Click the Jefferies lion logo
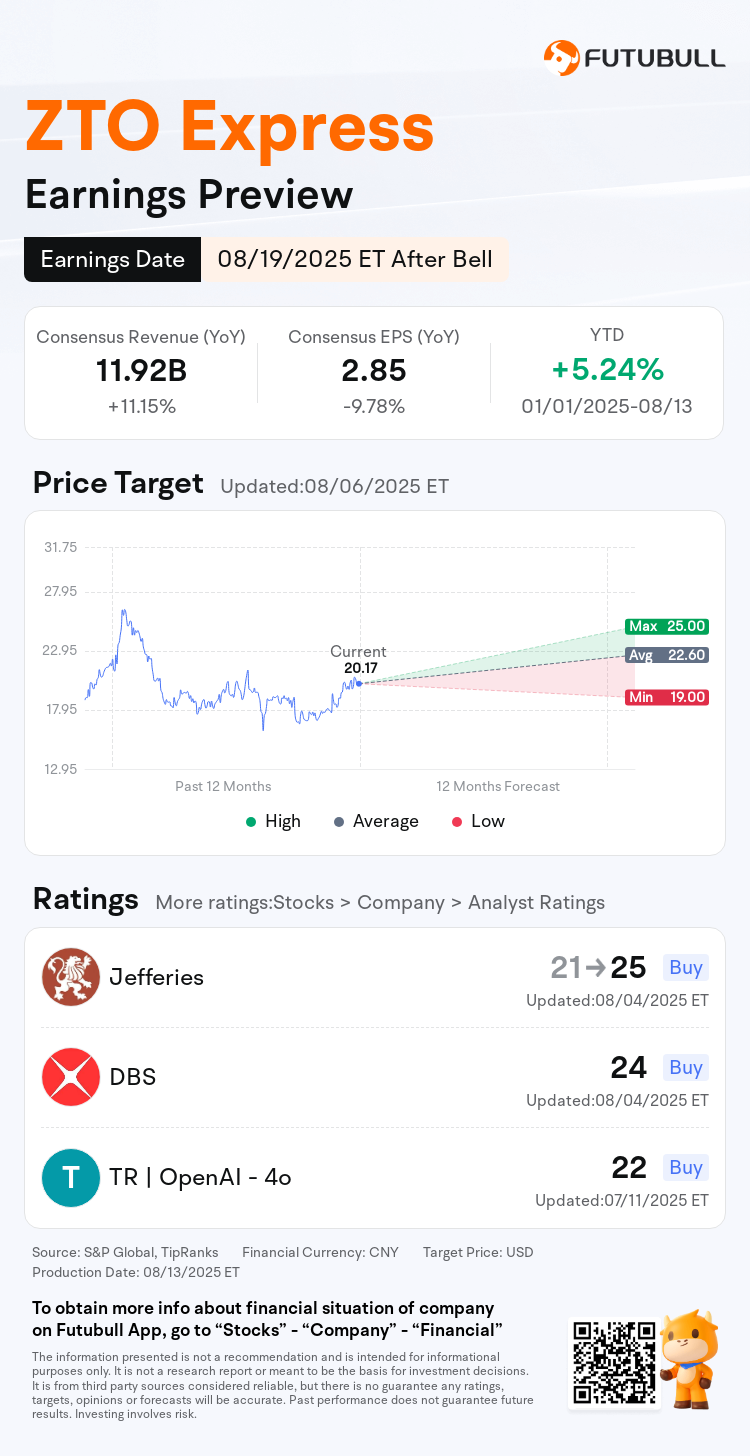 71,977
